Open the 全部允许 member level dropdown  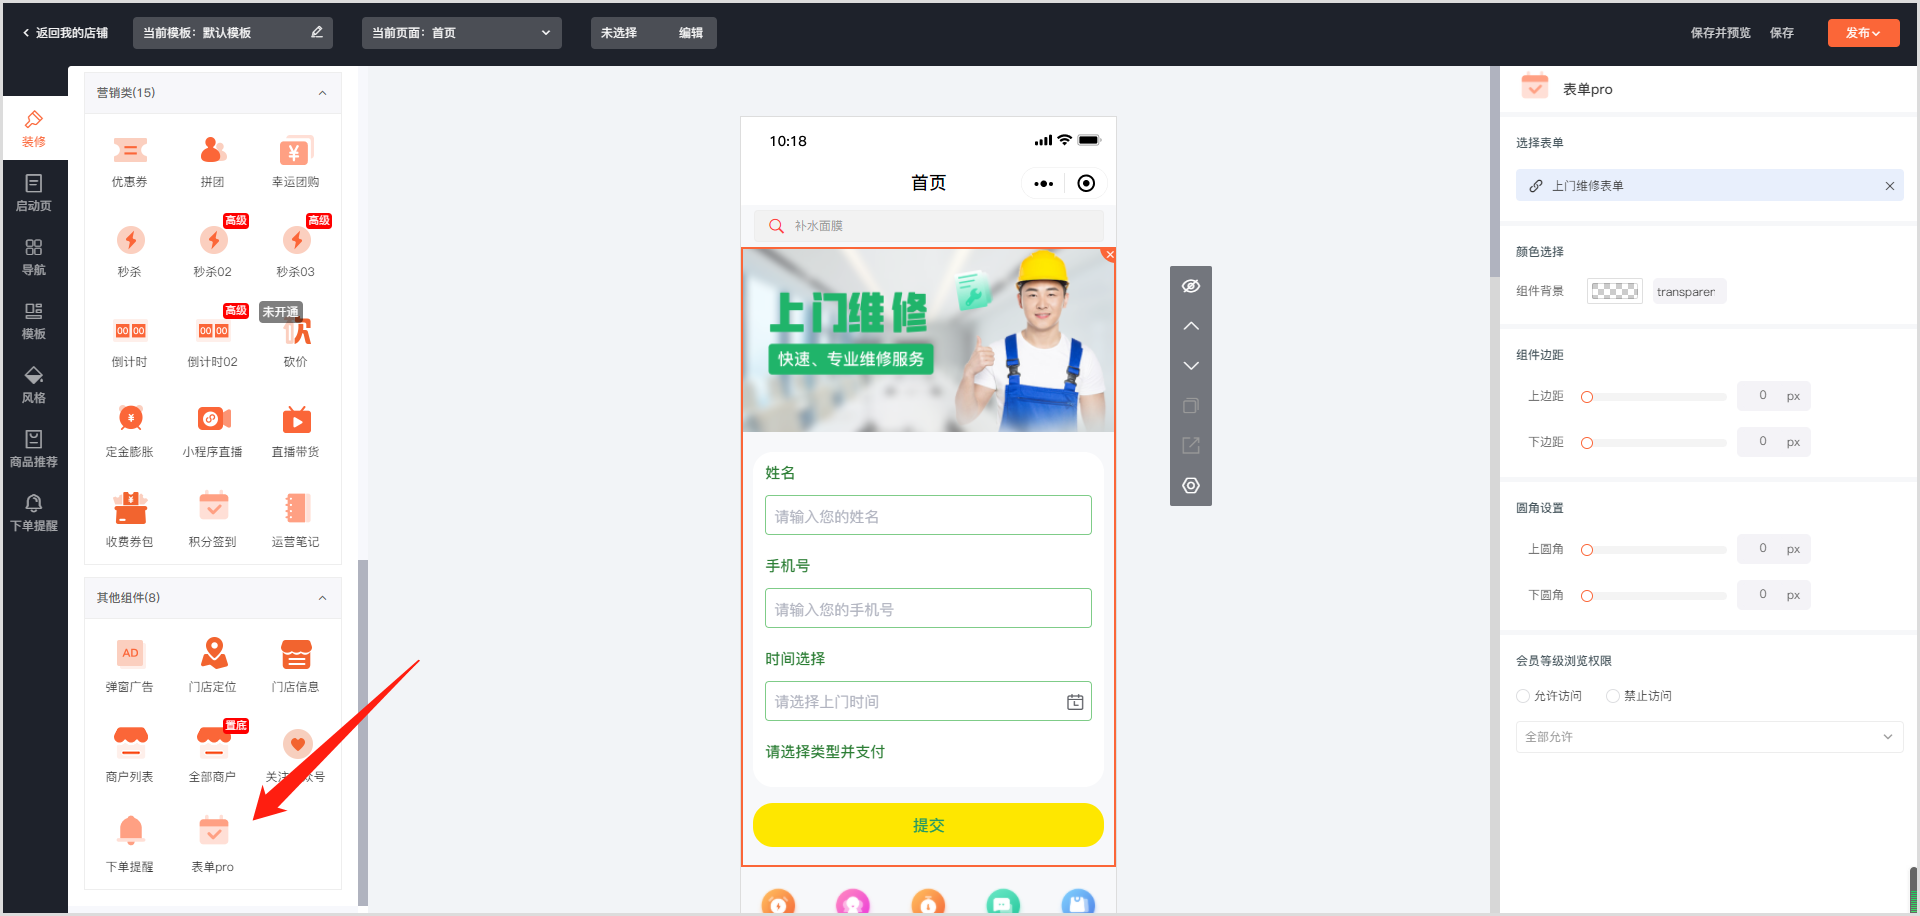pos(1708,737)
